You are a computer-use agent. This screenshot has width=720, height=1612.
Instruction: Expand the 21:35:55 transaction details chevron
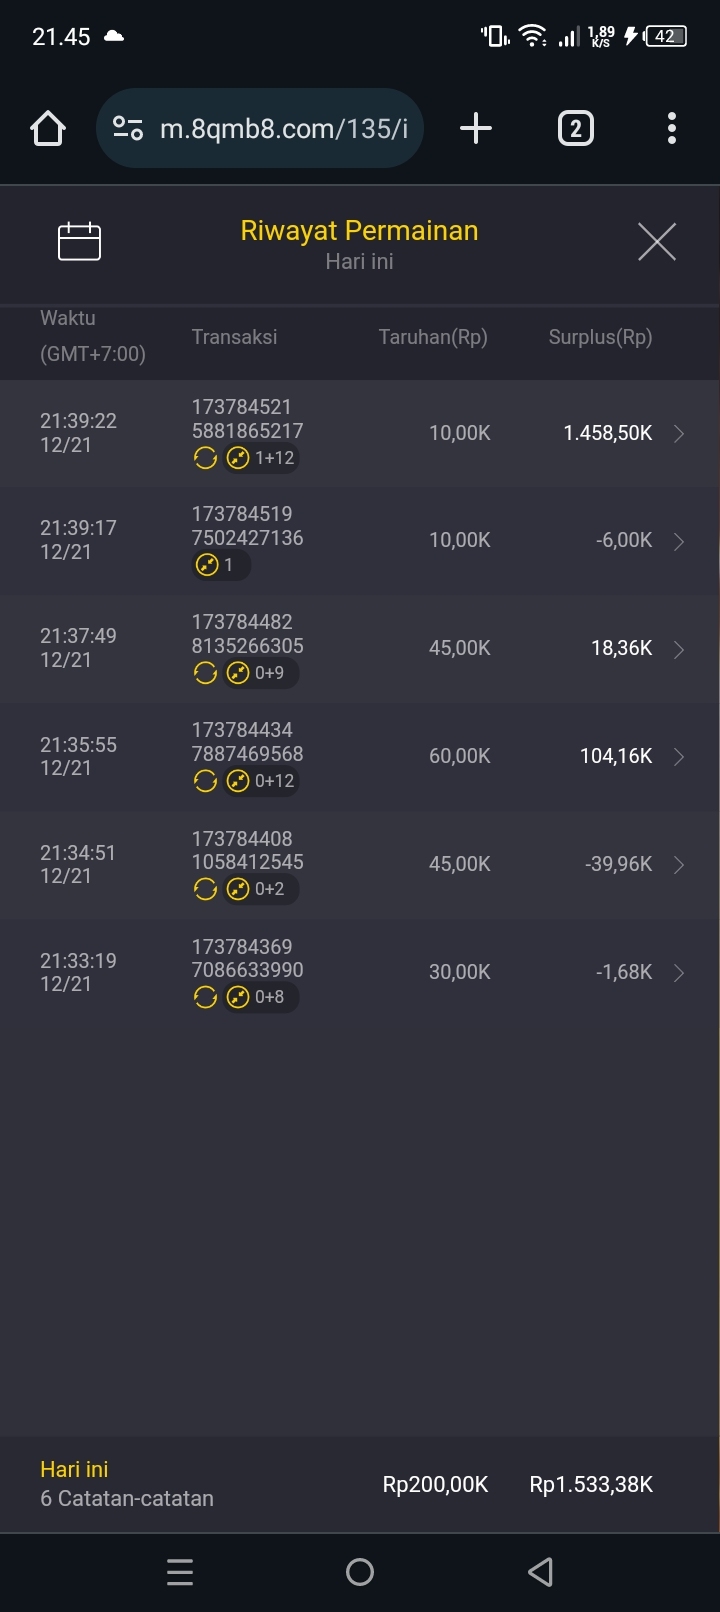[679, 757]
